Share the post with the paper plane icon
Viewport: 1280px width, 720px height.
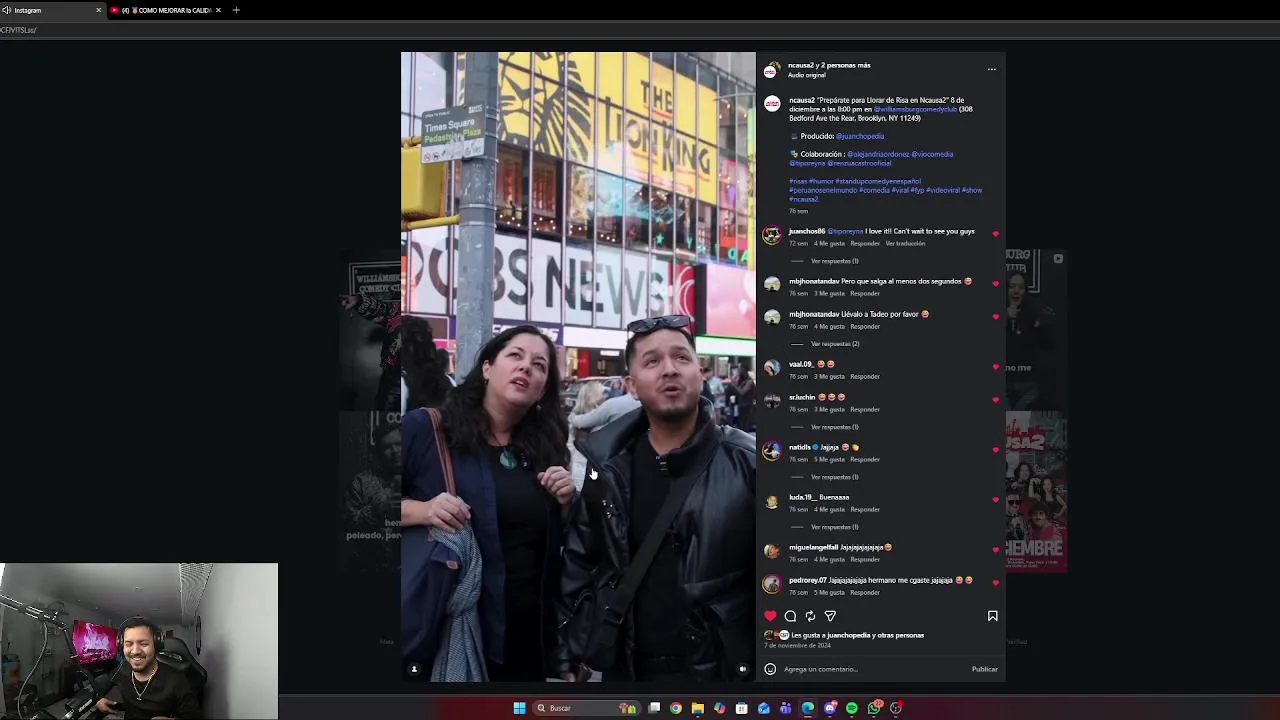click(x=830, y=616)
